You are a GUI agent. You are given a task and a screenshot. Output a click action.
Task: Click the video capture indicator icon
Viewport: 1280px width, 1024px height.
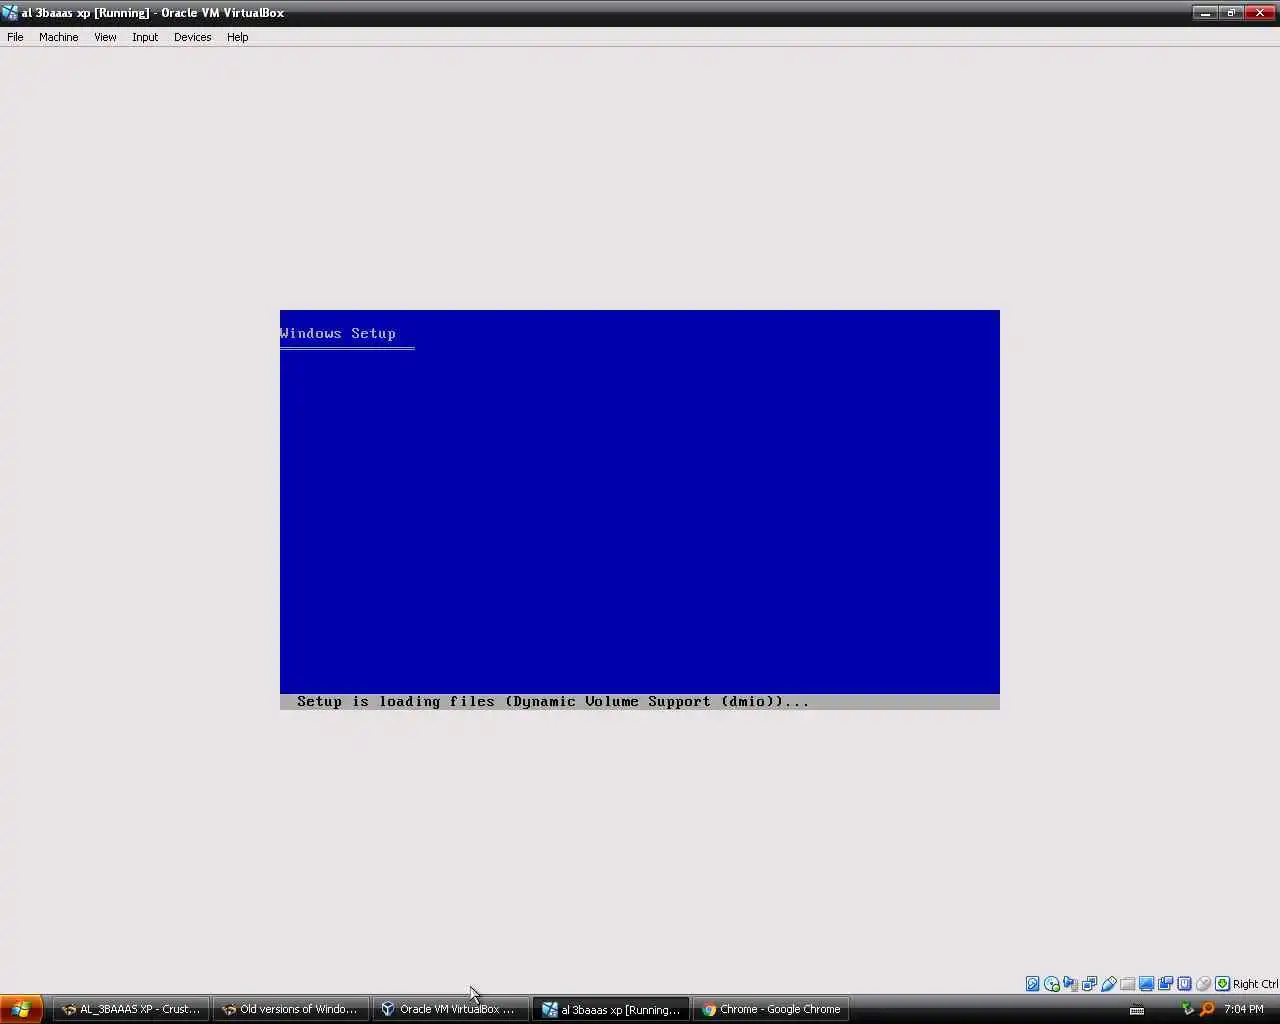click(1165, 984)
